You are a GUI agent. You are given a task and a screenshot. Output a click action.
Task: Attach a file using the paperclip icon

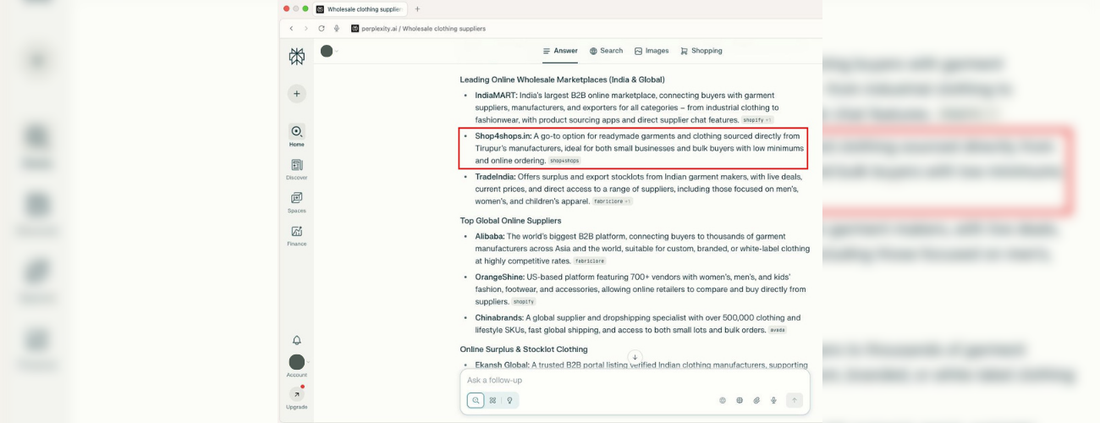tap(757, 400)
